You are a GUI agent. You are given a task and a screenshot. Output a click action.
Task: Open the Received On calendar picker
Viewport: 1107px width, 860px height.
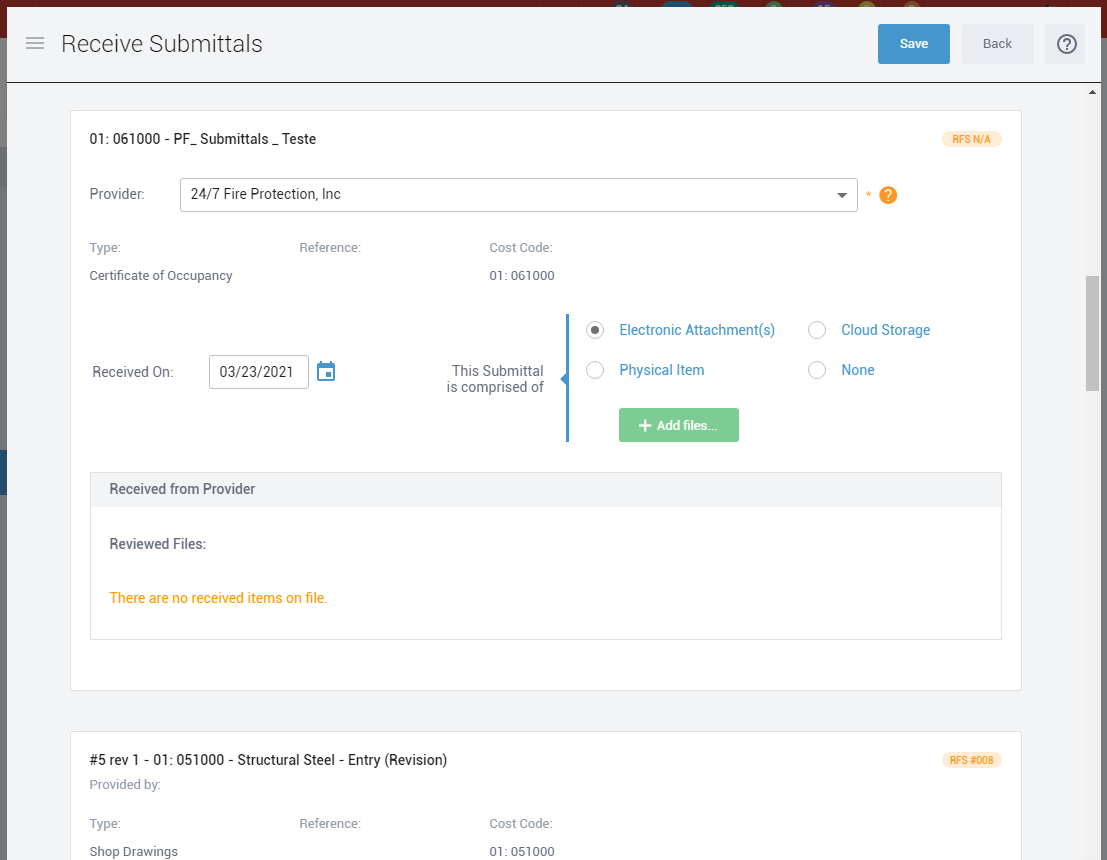326,372
